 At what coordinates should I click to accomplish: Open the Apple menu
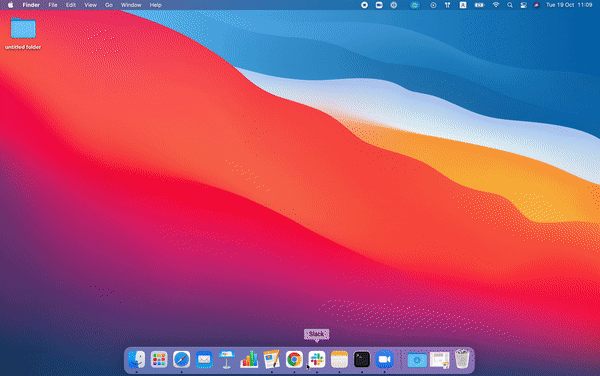[x=10, y=5]
